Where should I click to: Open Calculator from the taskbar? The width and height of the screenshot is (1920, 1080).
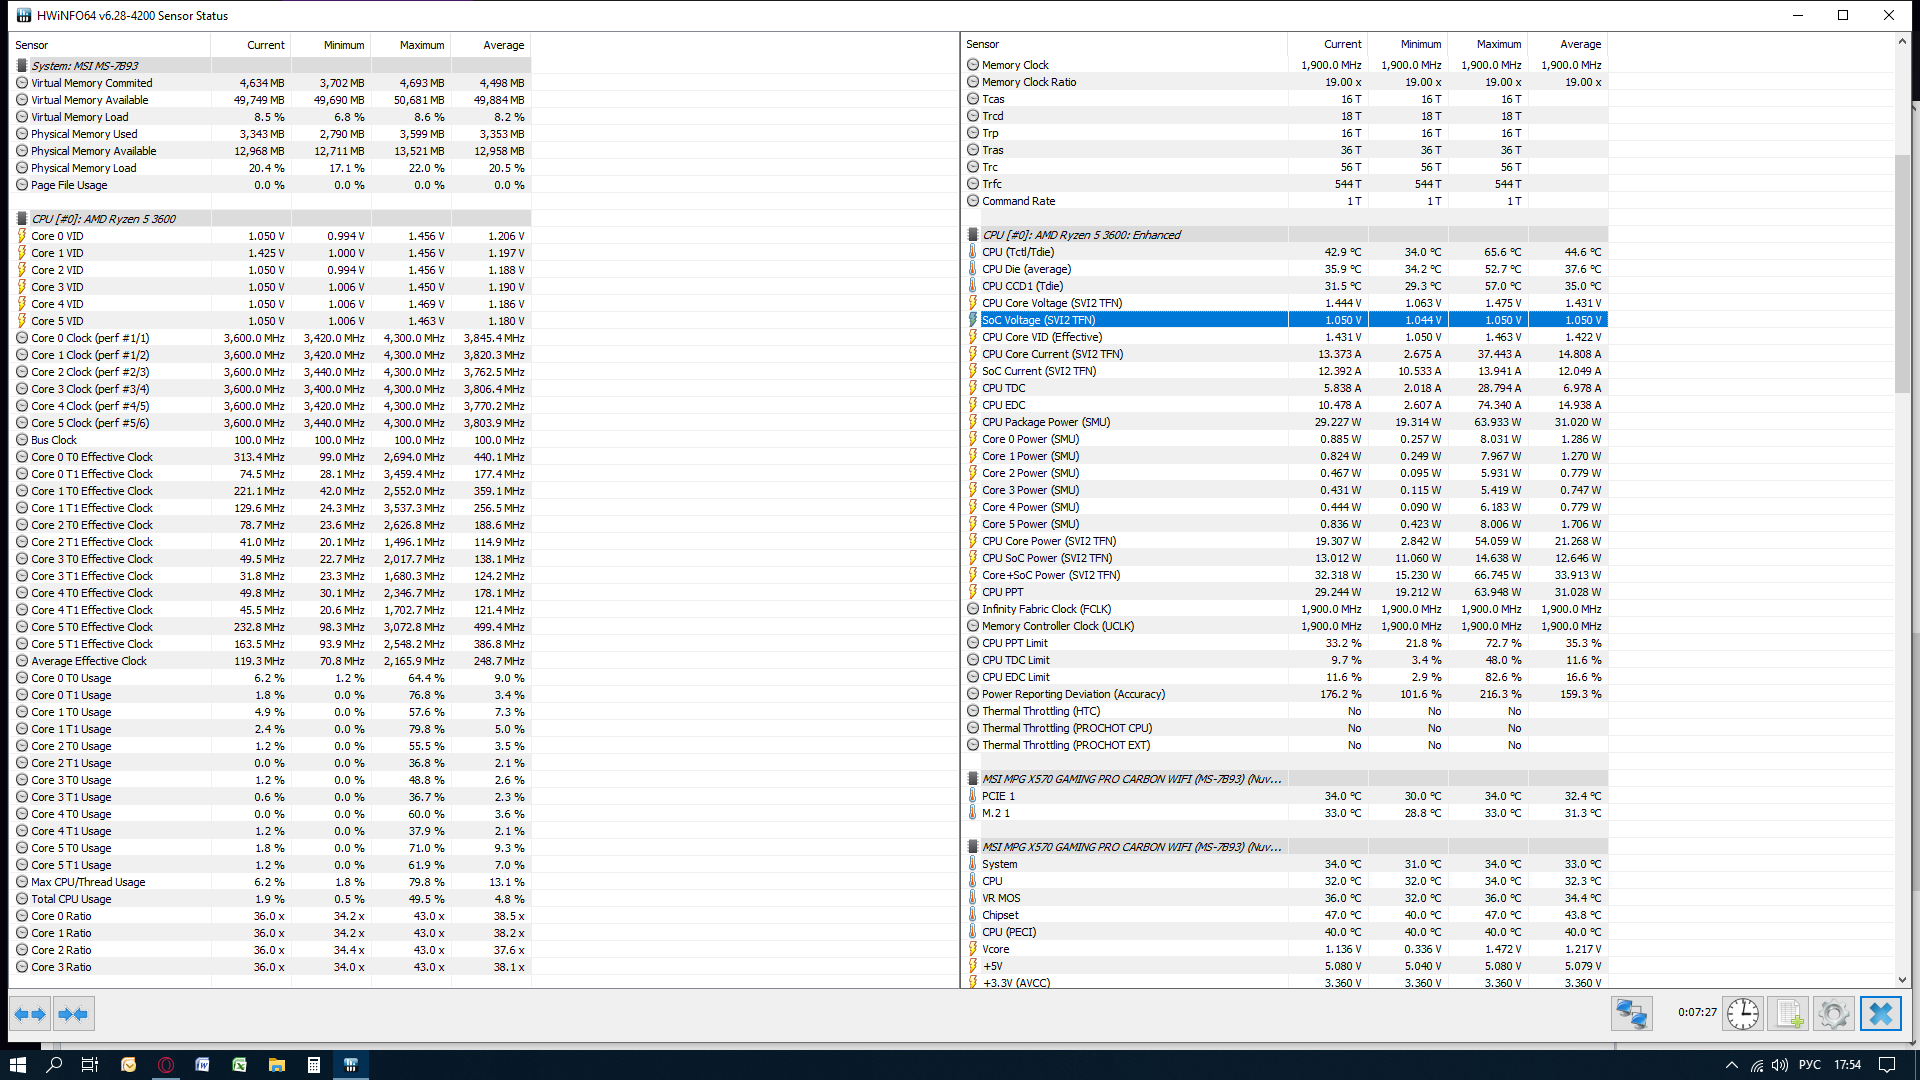click(314, 1065)
